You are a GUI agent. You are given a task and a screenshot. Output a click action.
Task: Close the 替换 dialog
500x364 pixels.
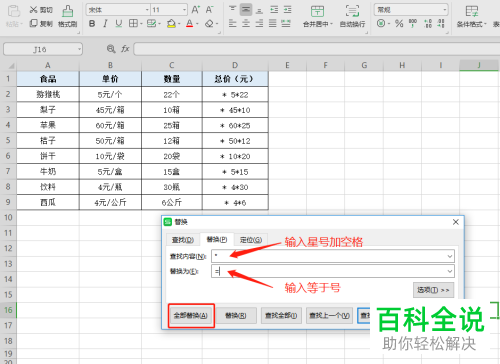point(456,222)
